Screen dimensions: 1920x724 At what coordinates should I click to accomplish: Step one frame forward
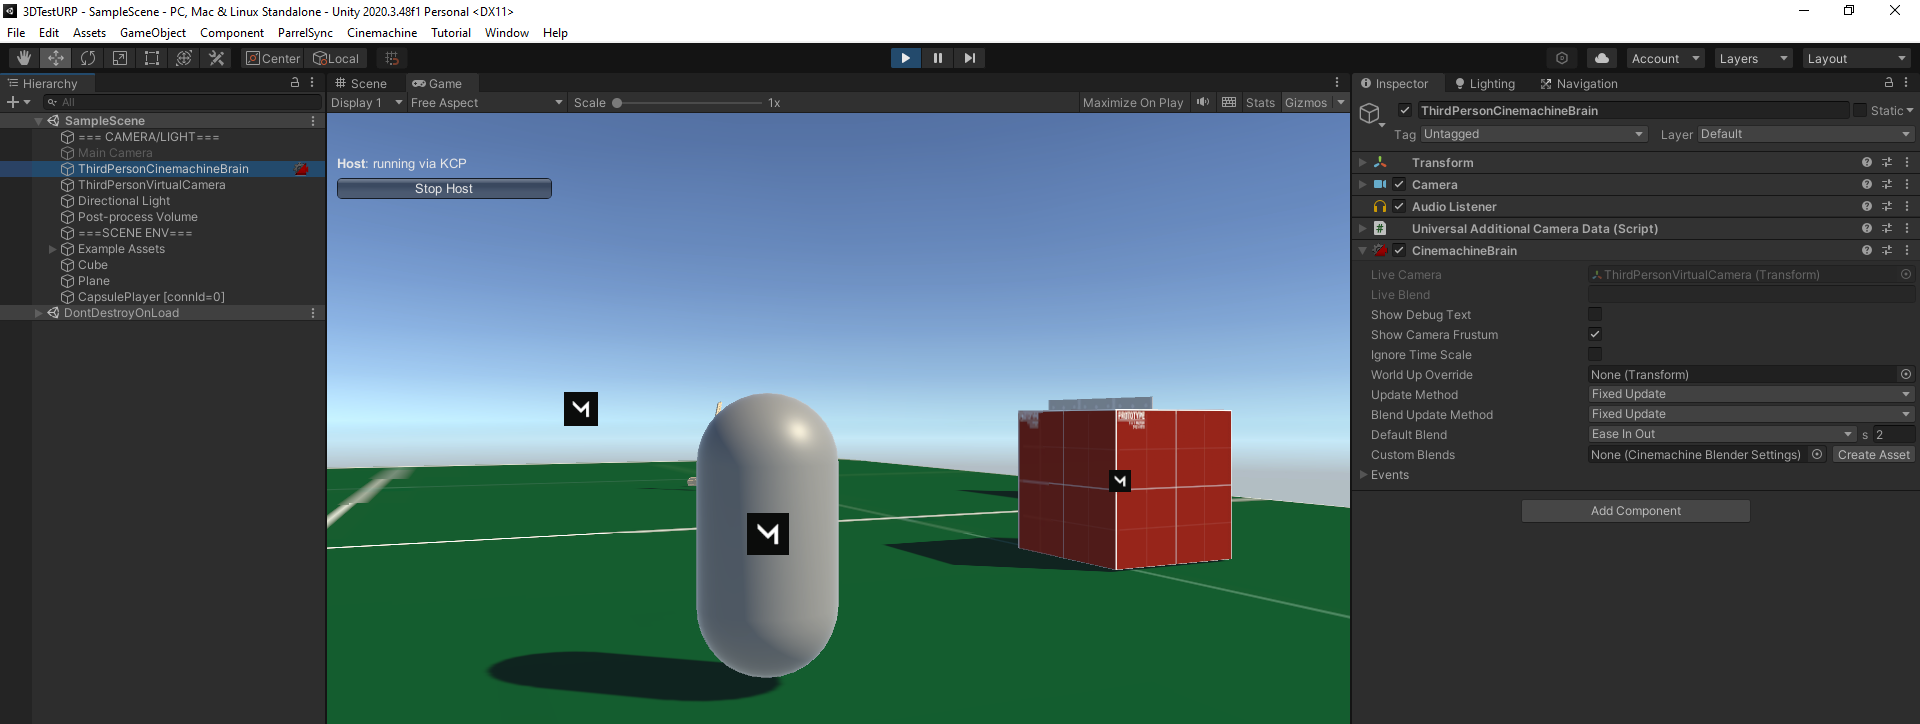(x=969, y=58)
